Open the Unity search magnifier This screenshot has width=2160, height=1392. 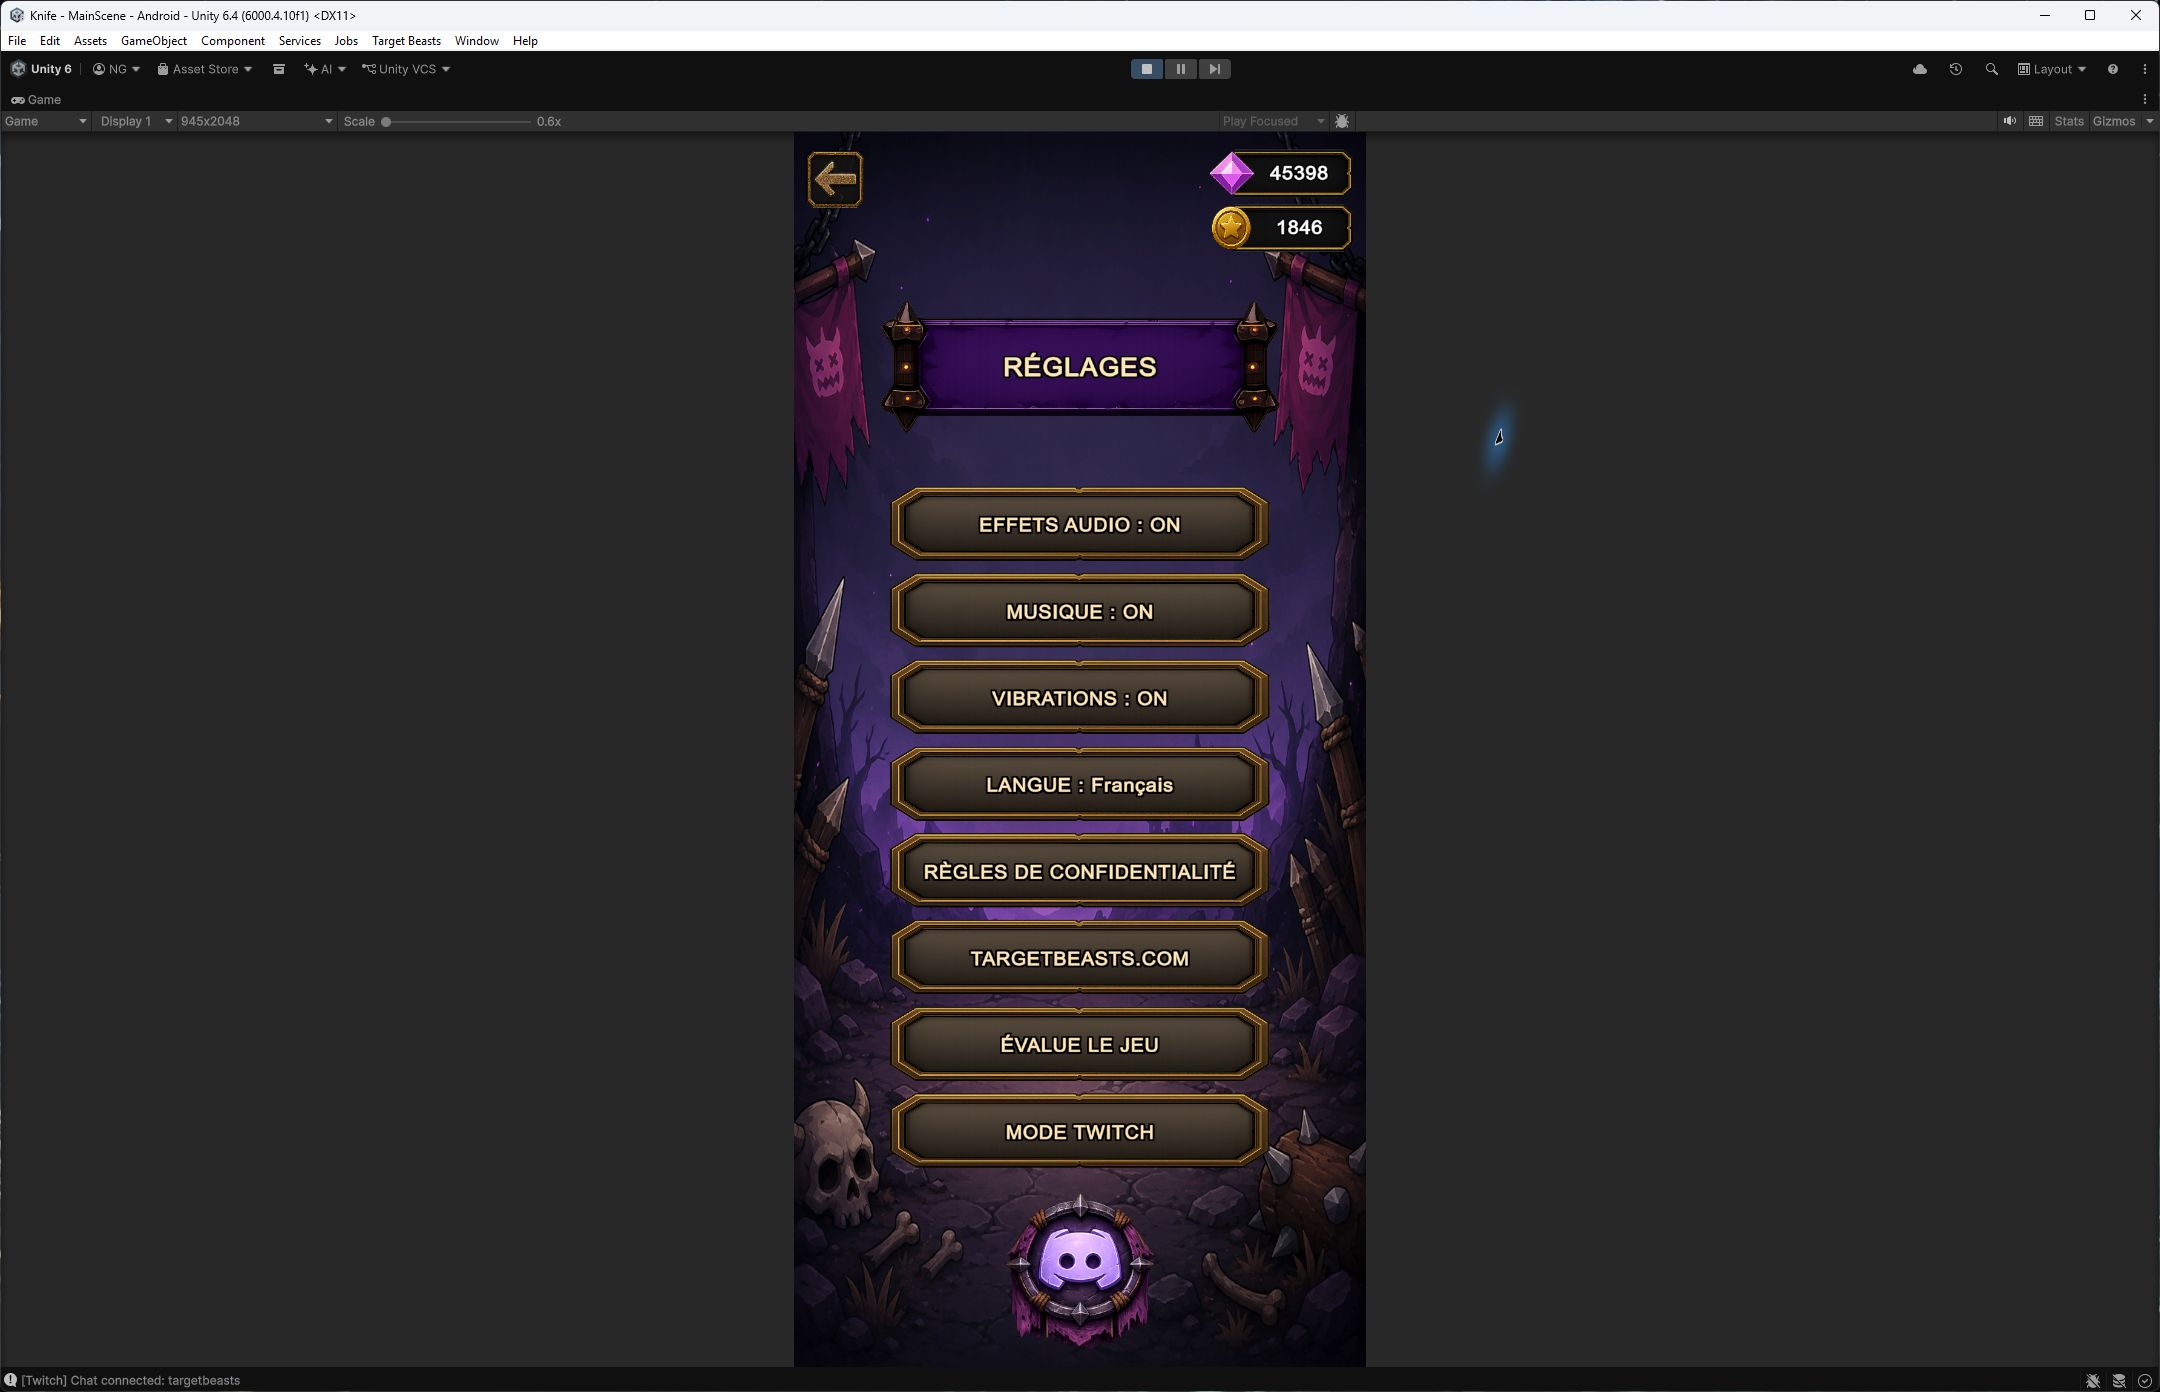pyautogui.click(x=1991, y=69)
